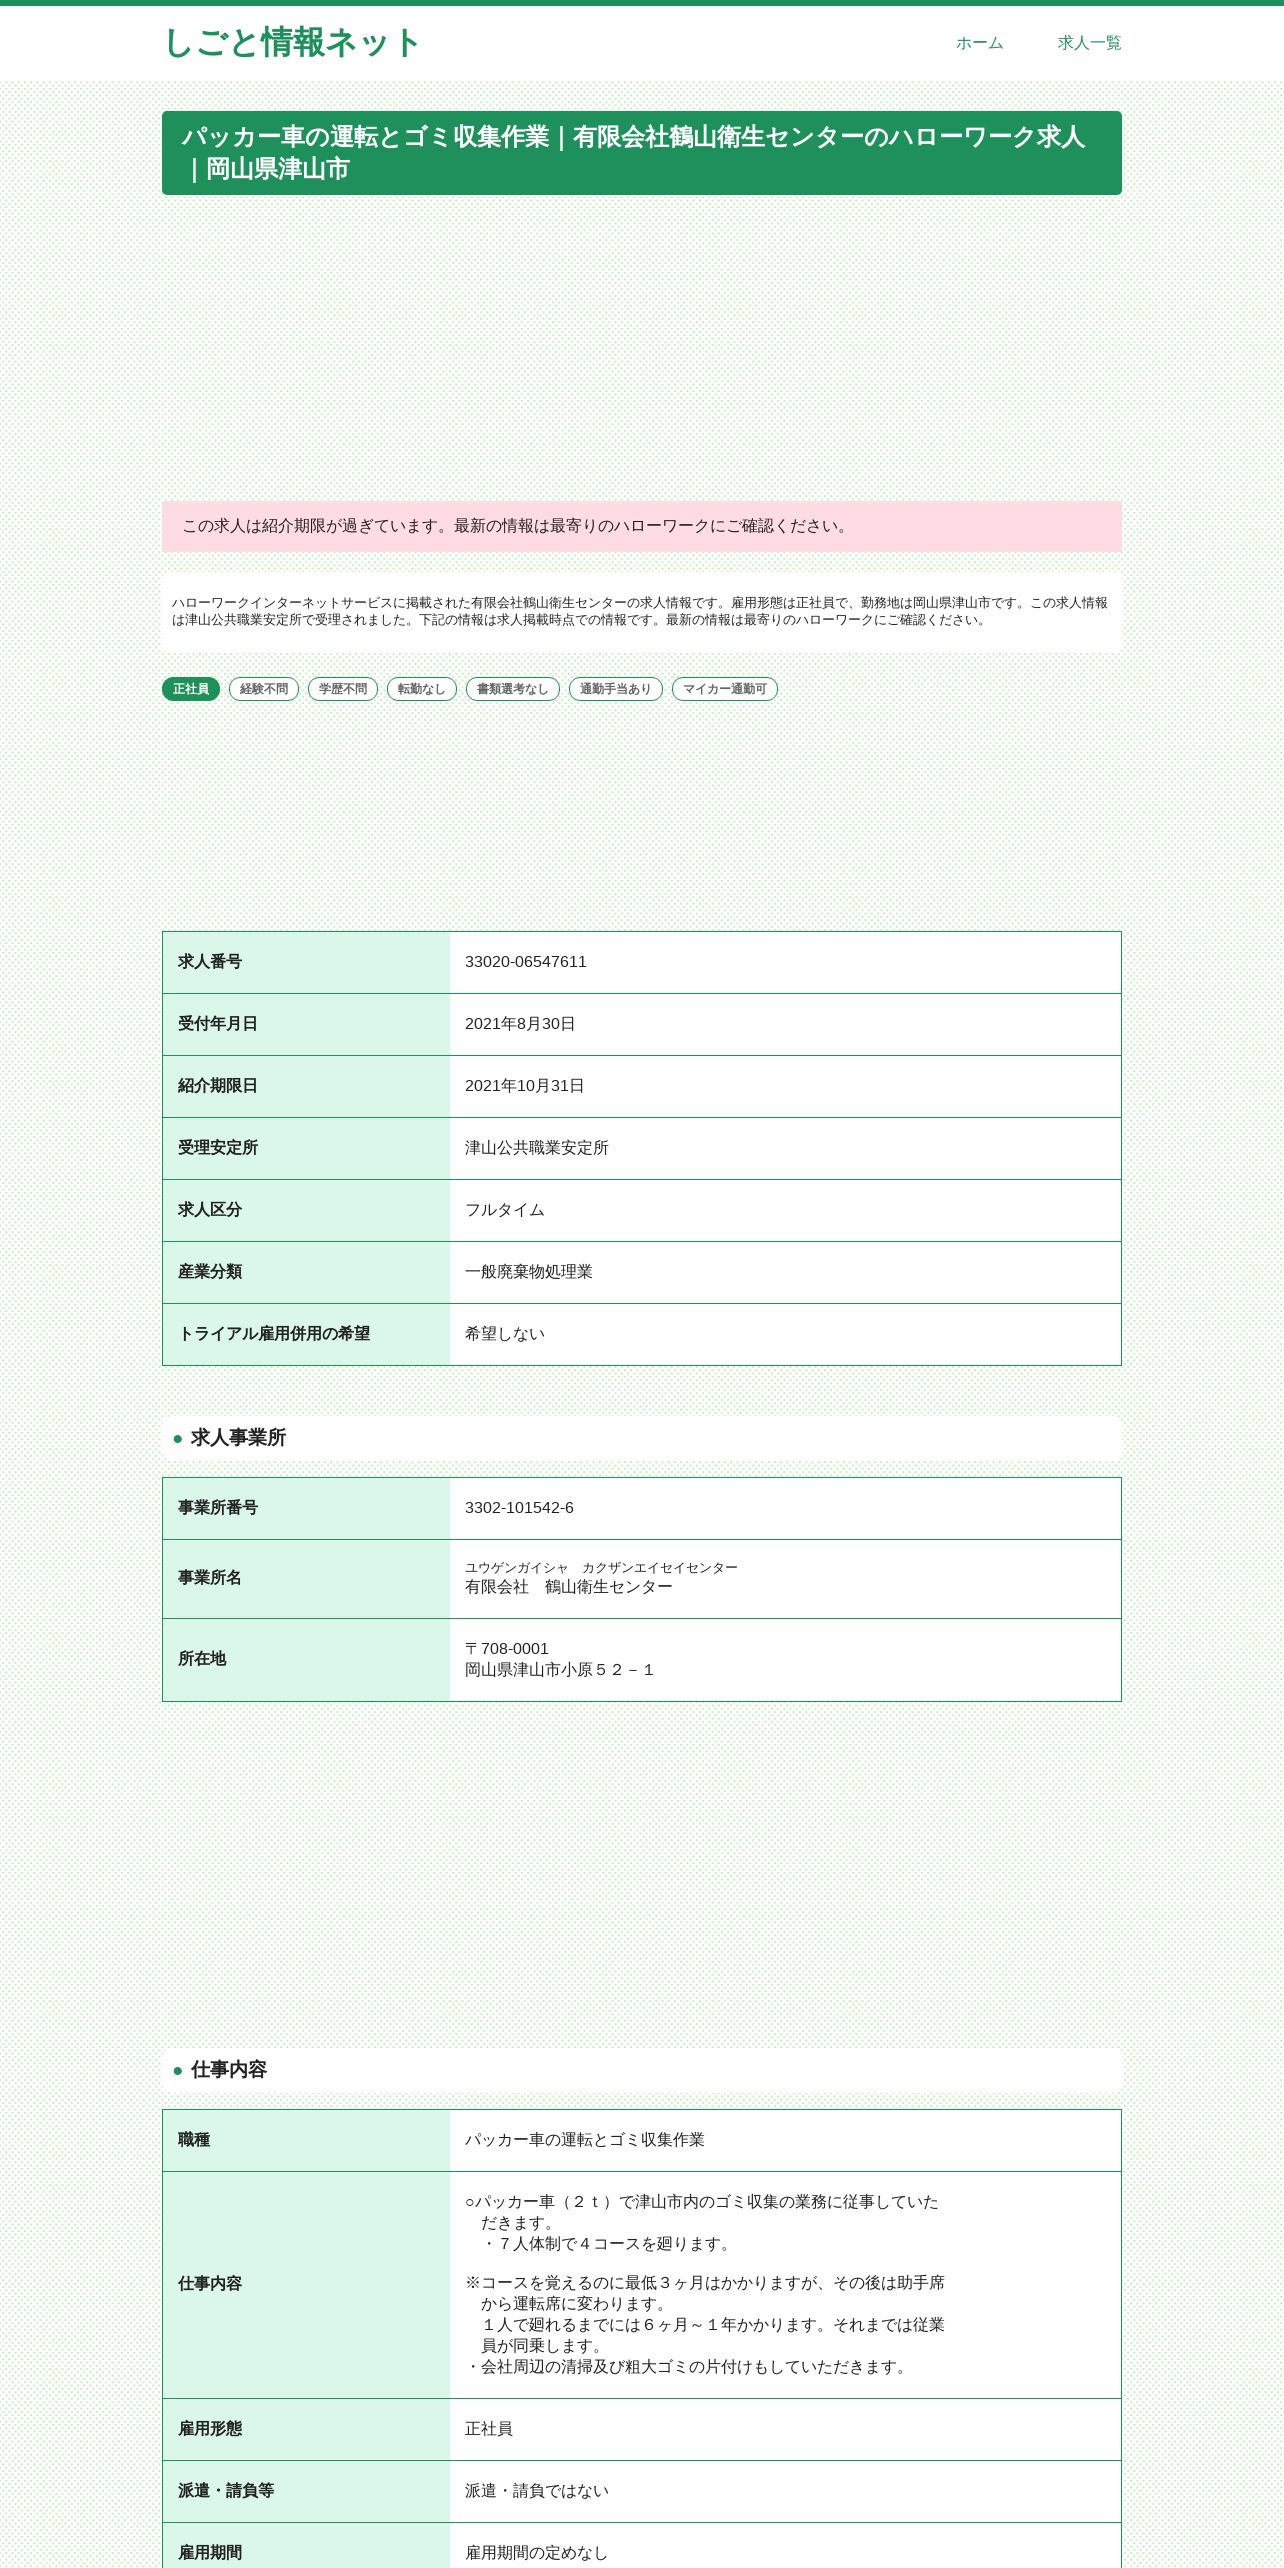Image resolution: width=1284 pixels, height=2568 pixels.
Task: Click the 求人区分 row label
Action: pos(210,1210)
